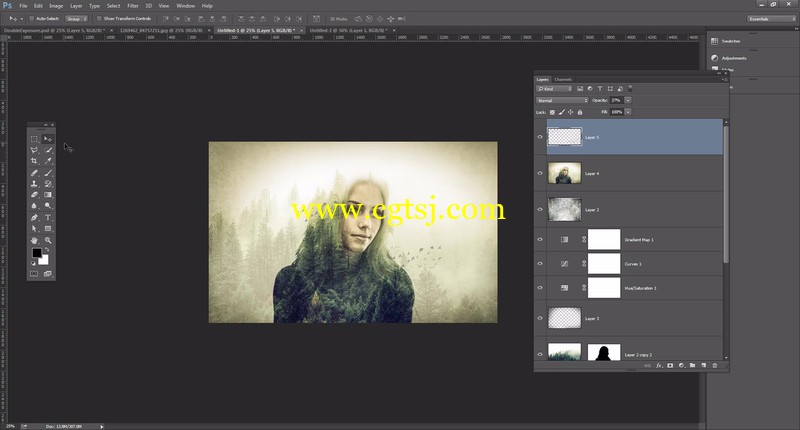The image size is (800, 430).
Task: Open the Layers panel flyout menu
Action: pos(724,80)
